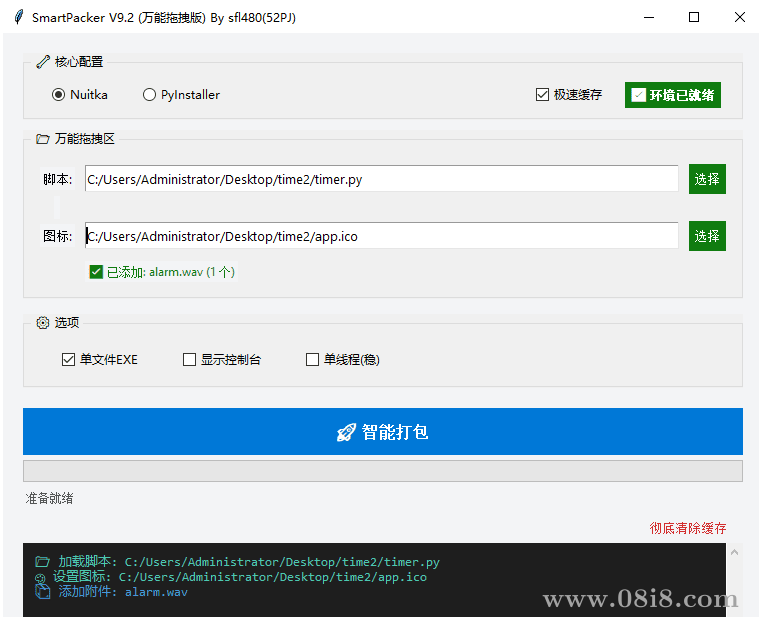Click the 已添加: alarm.wav (1 个) text
Viewport: 759px width, 617px height.
tap(170, 272)
